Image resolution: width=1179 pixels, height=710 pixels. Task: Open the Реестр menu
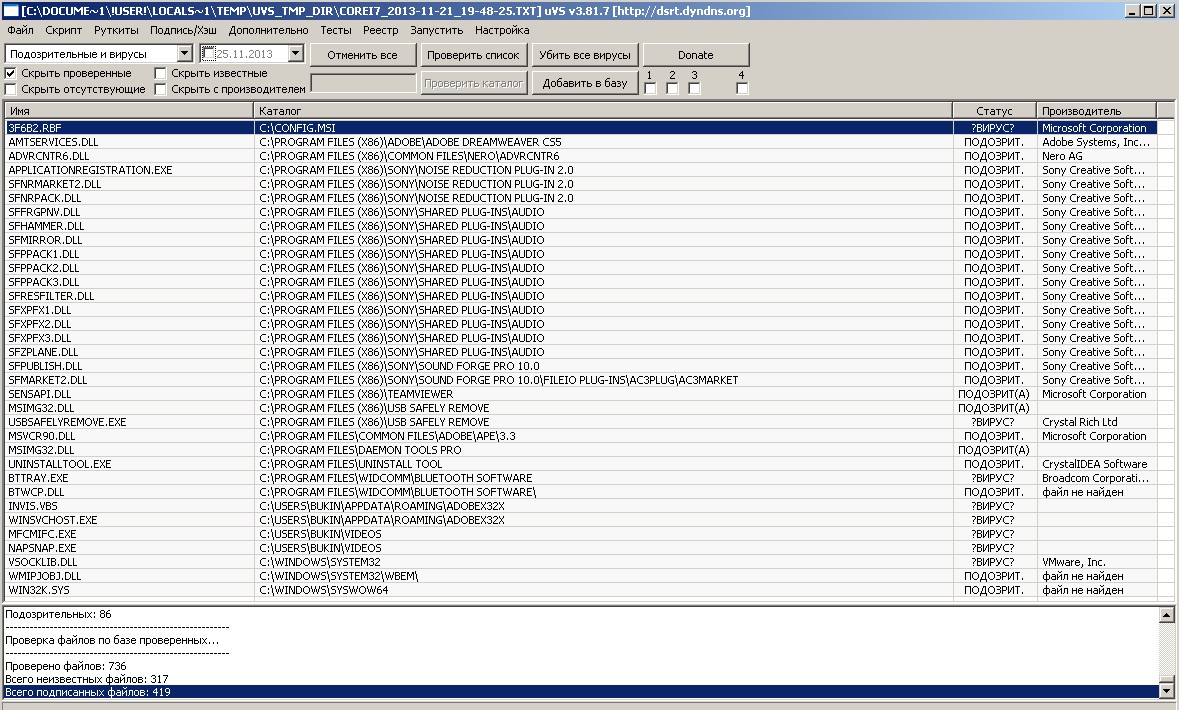click(x=380, y=30)
